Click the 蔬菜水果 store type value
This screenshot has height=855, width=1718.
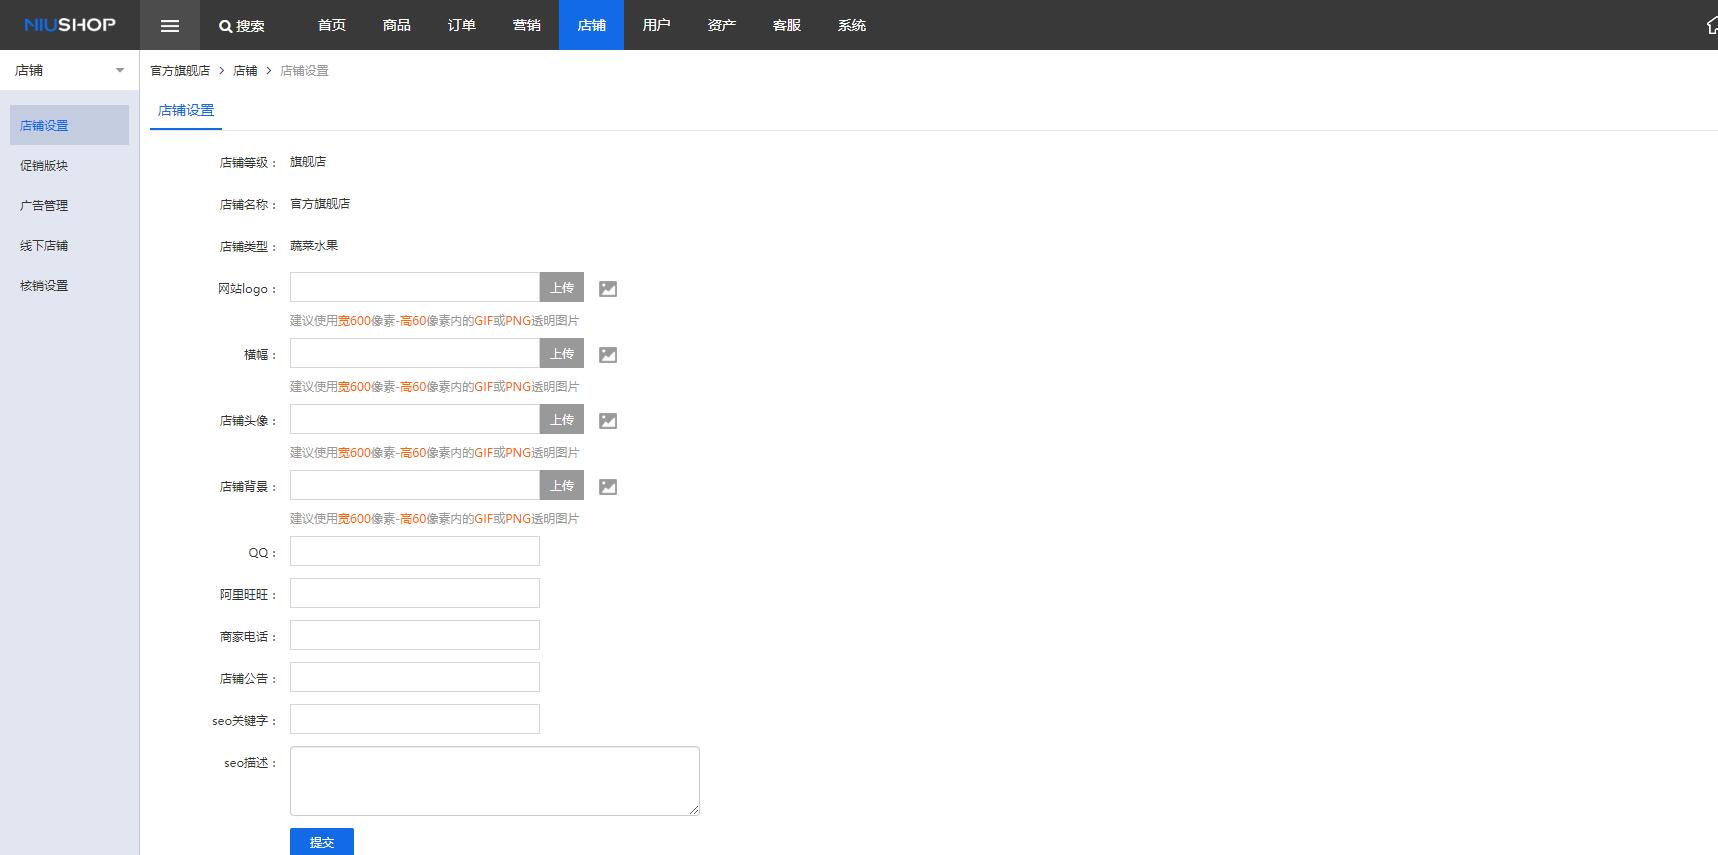coord(314,245)
